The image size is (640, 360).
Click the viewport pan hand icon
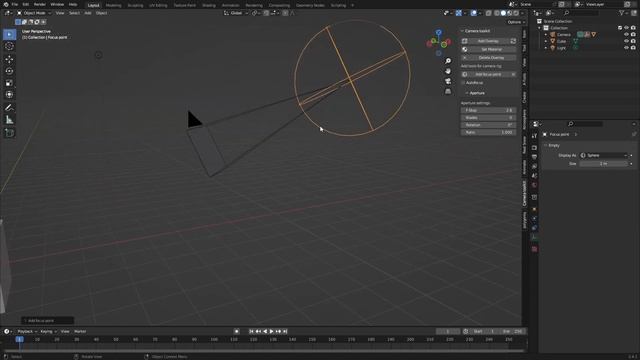pyautogui.click(x=448, y=71)
